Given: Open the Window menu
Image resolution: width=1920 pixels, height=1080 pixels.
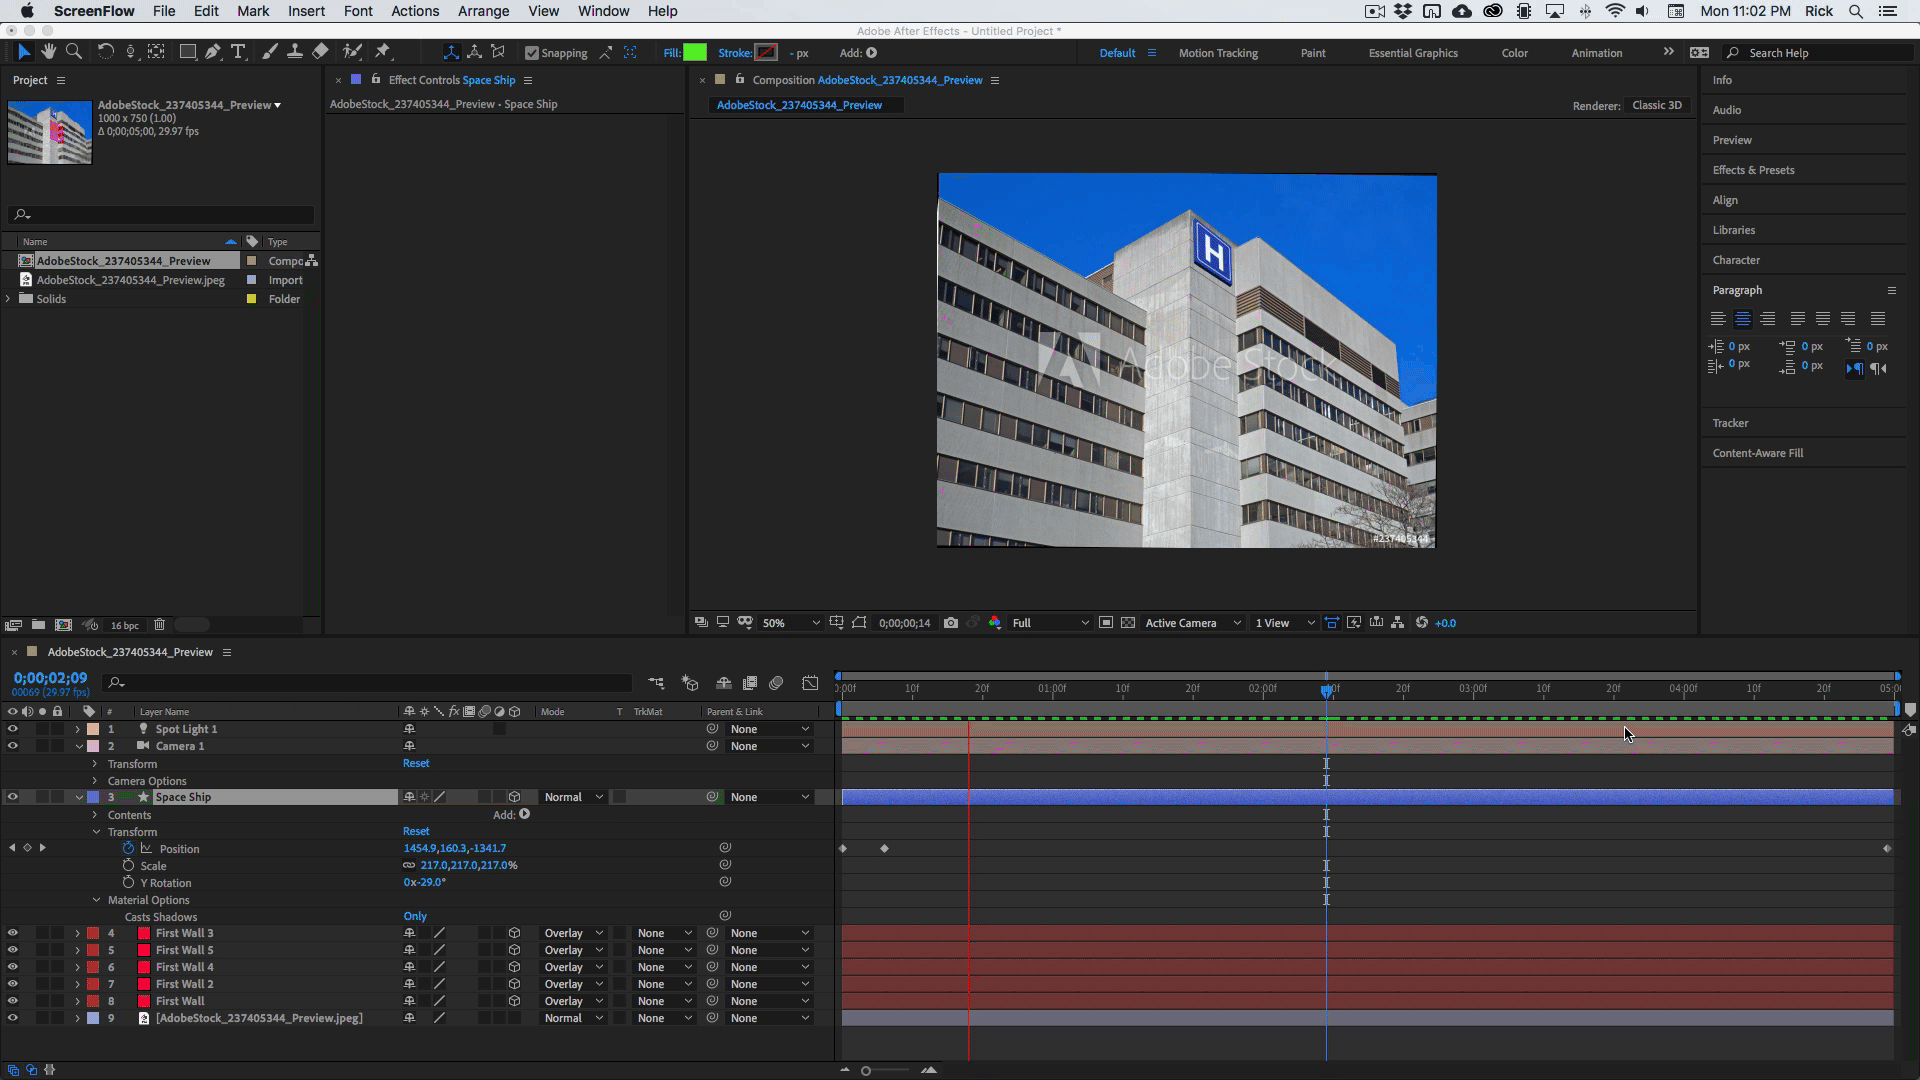Looking at the screenshot, I should pyautogui.click(x=603, y=11).
